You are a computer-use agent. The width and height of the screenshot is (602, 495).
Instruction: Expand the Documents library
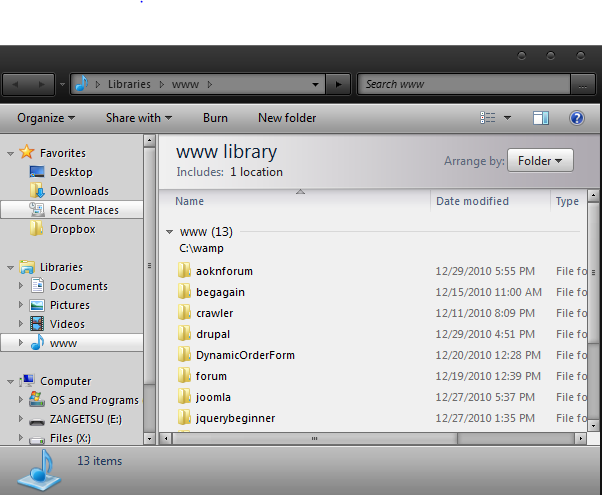tap(21, 286)
